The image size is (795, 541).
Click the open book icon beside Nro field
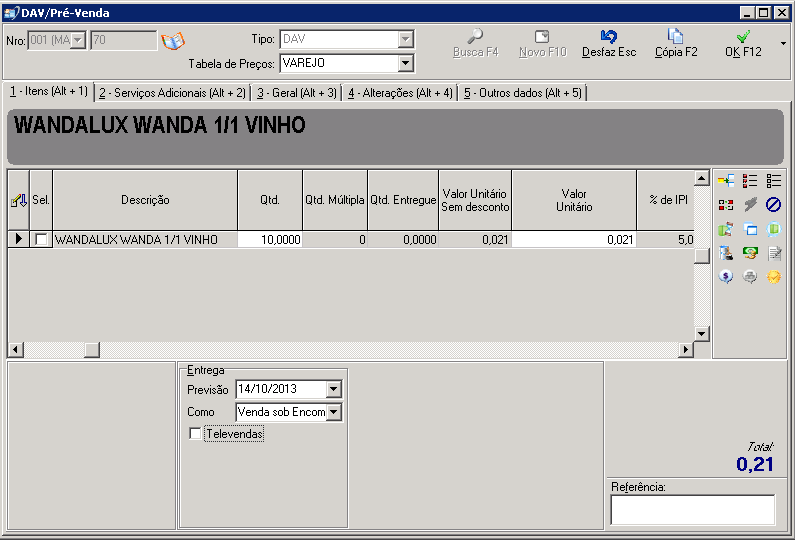[173, 41]
